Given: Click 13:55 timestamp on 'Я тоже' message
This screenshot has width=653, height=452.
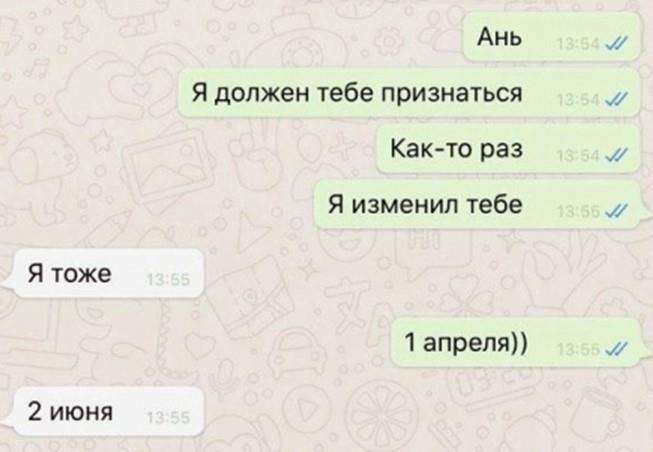Looking at the screenshot, I should [168, 280].
